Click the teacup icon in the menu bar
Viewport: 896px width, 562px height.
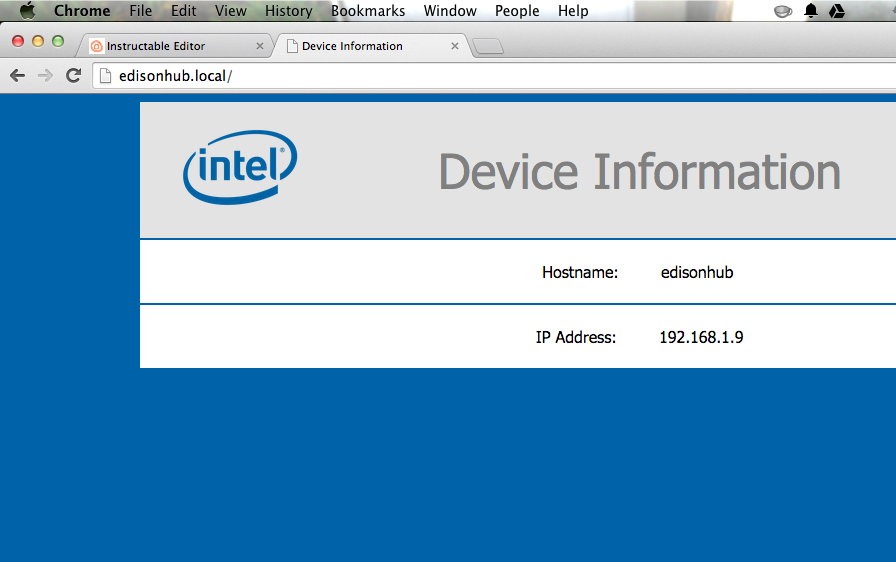point(783,11)
